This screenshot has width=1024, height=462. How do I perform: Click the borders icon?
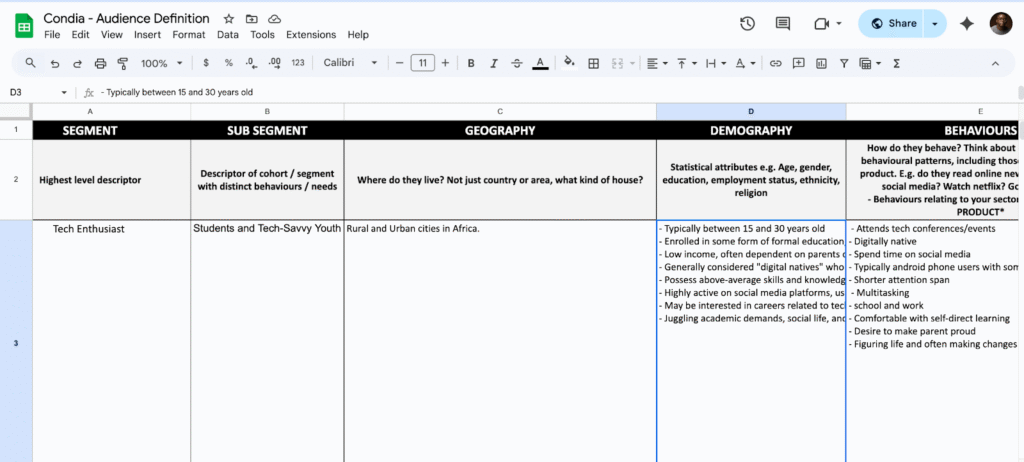tap(593, 63)
